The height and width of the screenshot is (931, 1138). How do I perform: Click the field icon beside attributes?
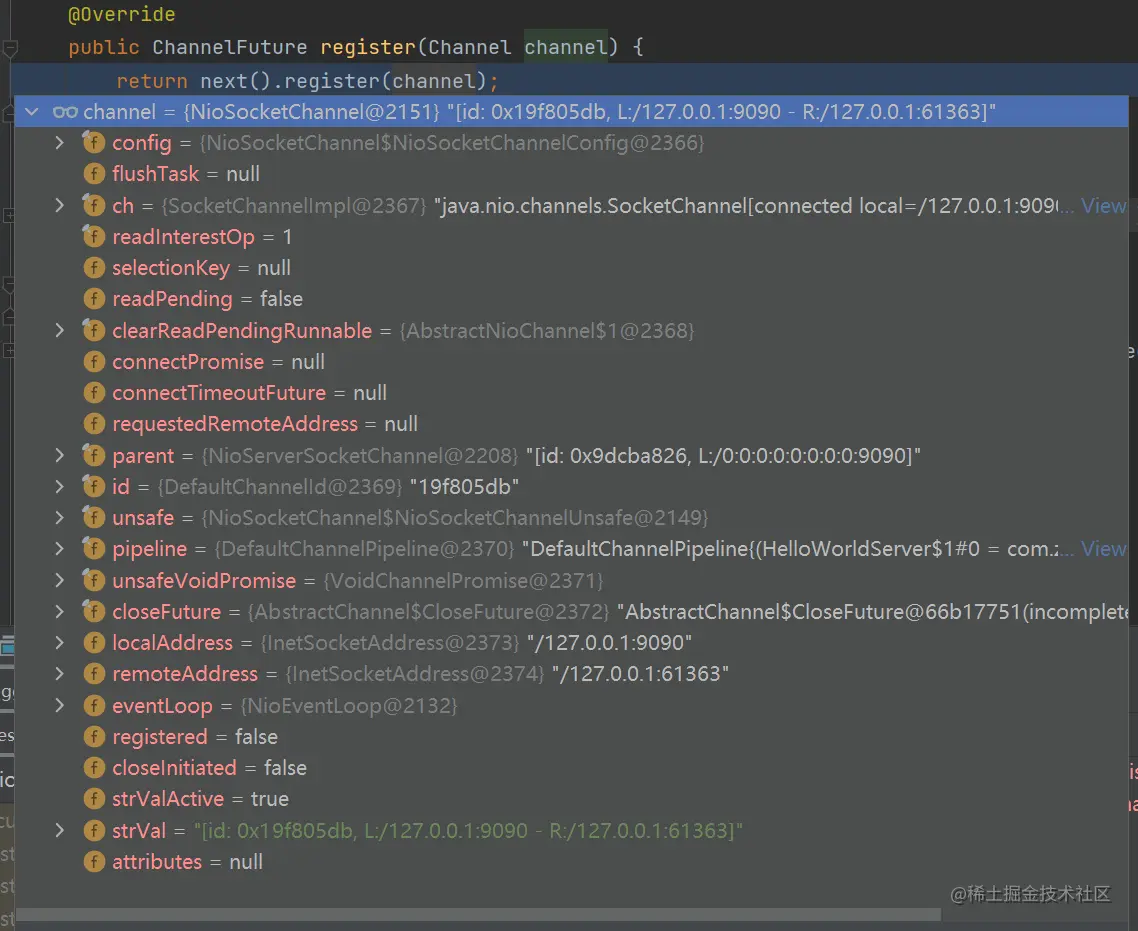(94, 861)
